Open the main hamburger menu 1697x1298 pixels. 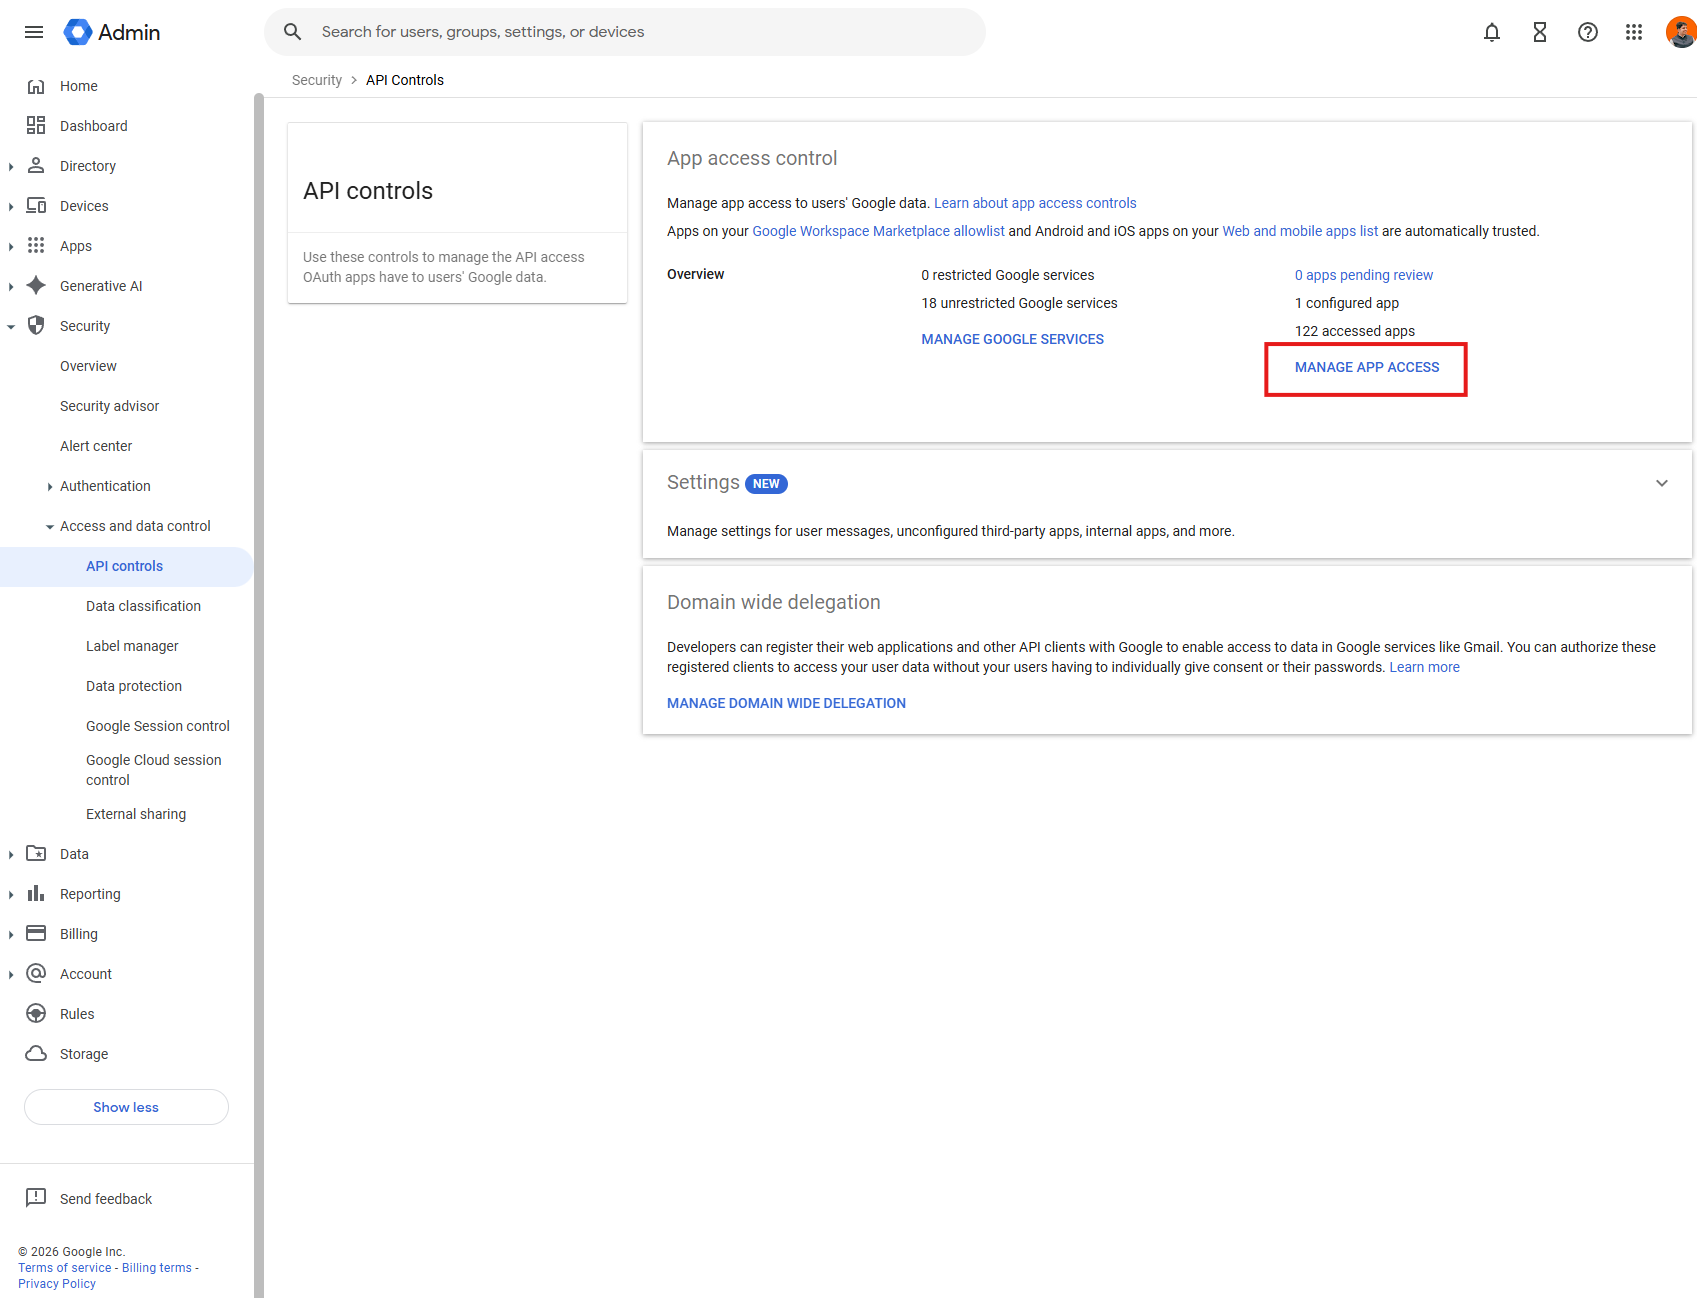tap(34, 32)
